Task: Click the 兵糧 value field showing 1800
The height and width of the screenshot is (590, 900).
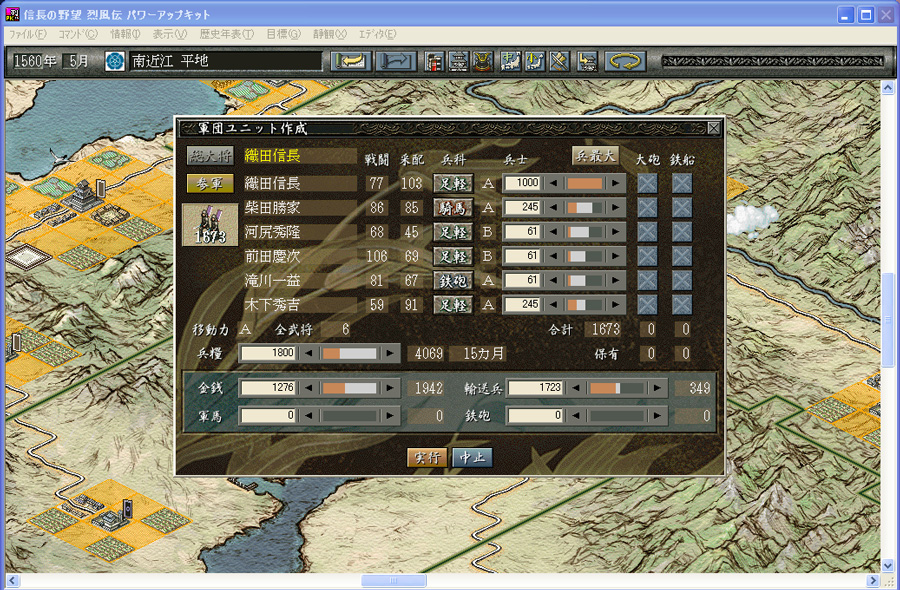Action: [x=268, y=354]
